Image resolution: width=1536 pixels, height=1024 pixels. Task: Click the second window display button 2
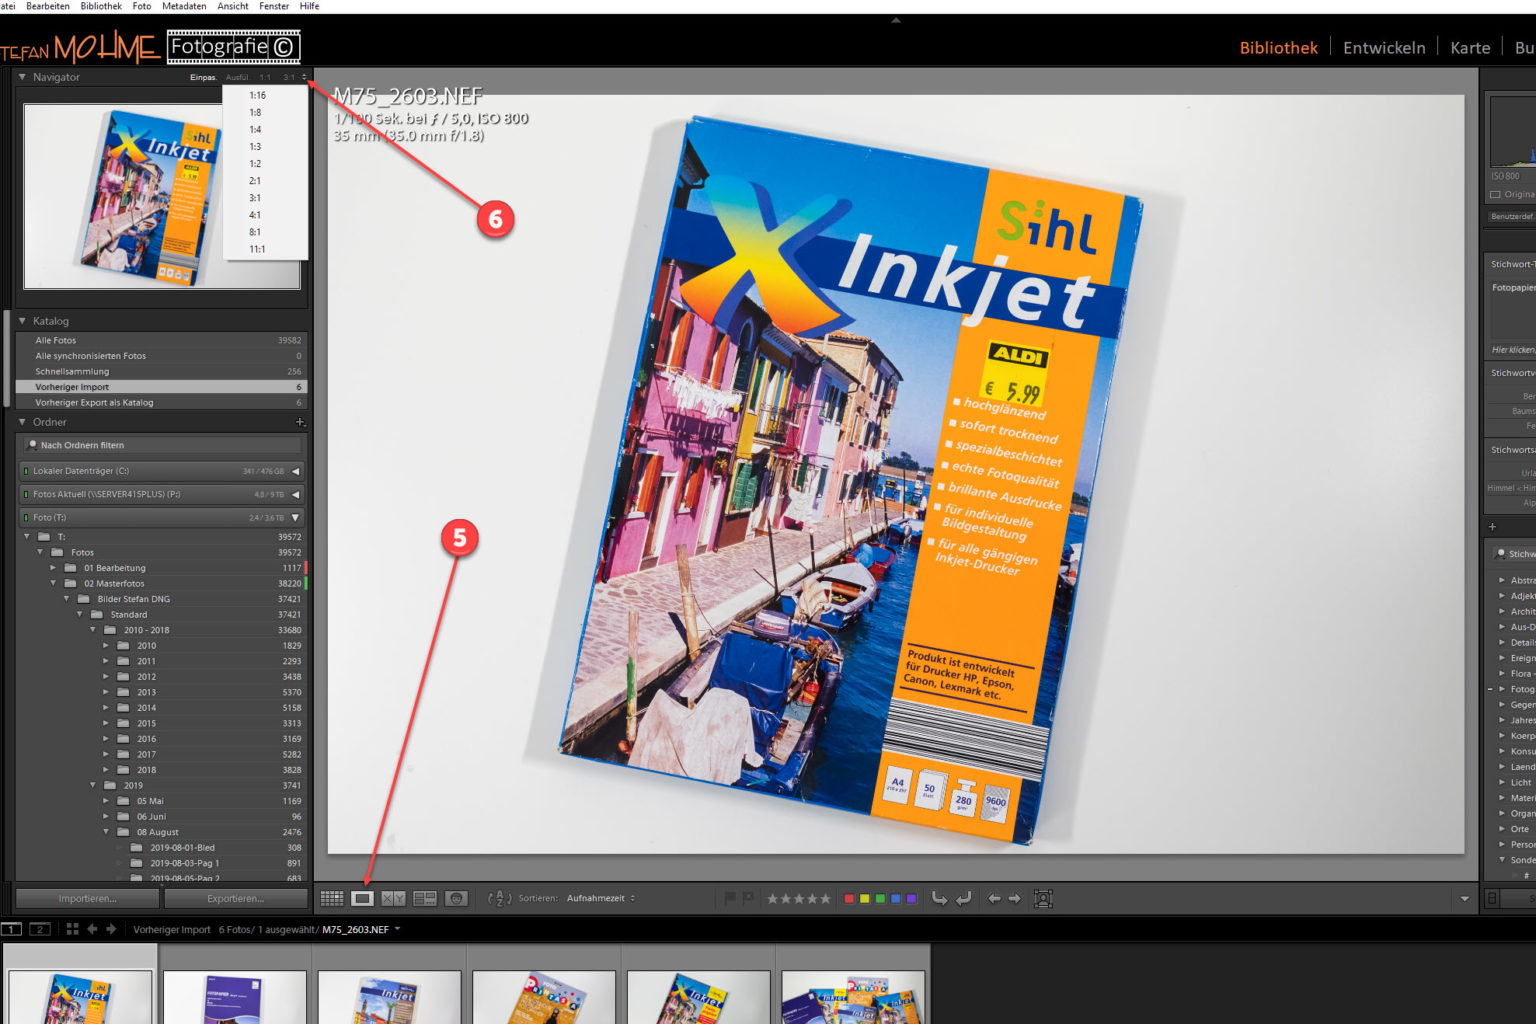click(x=40, y=929)
